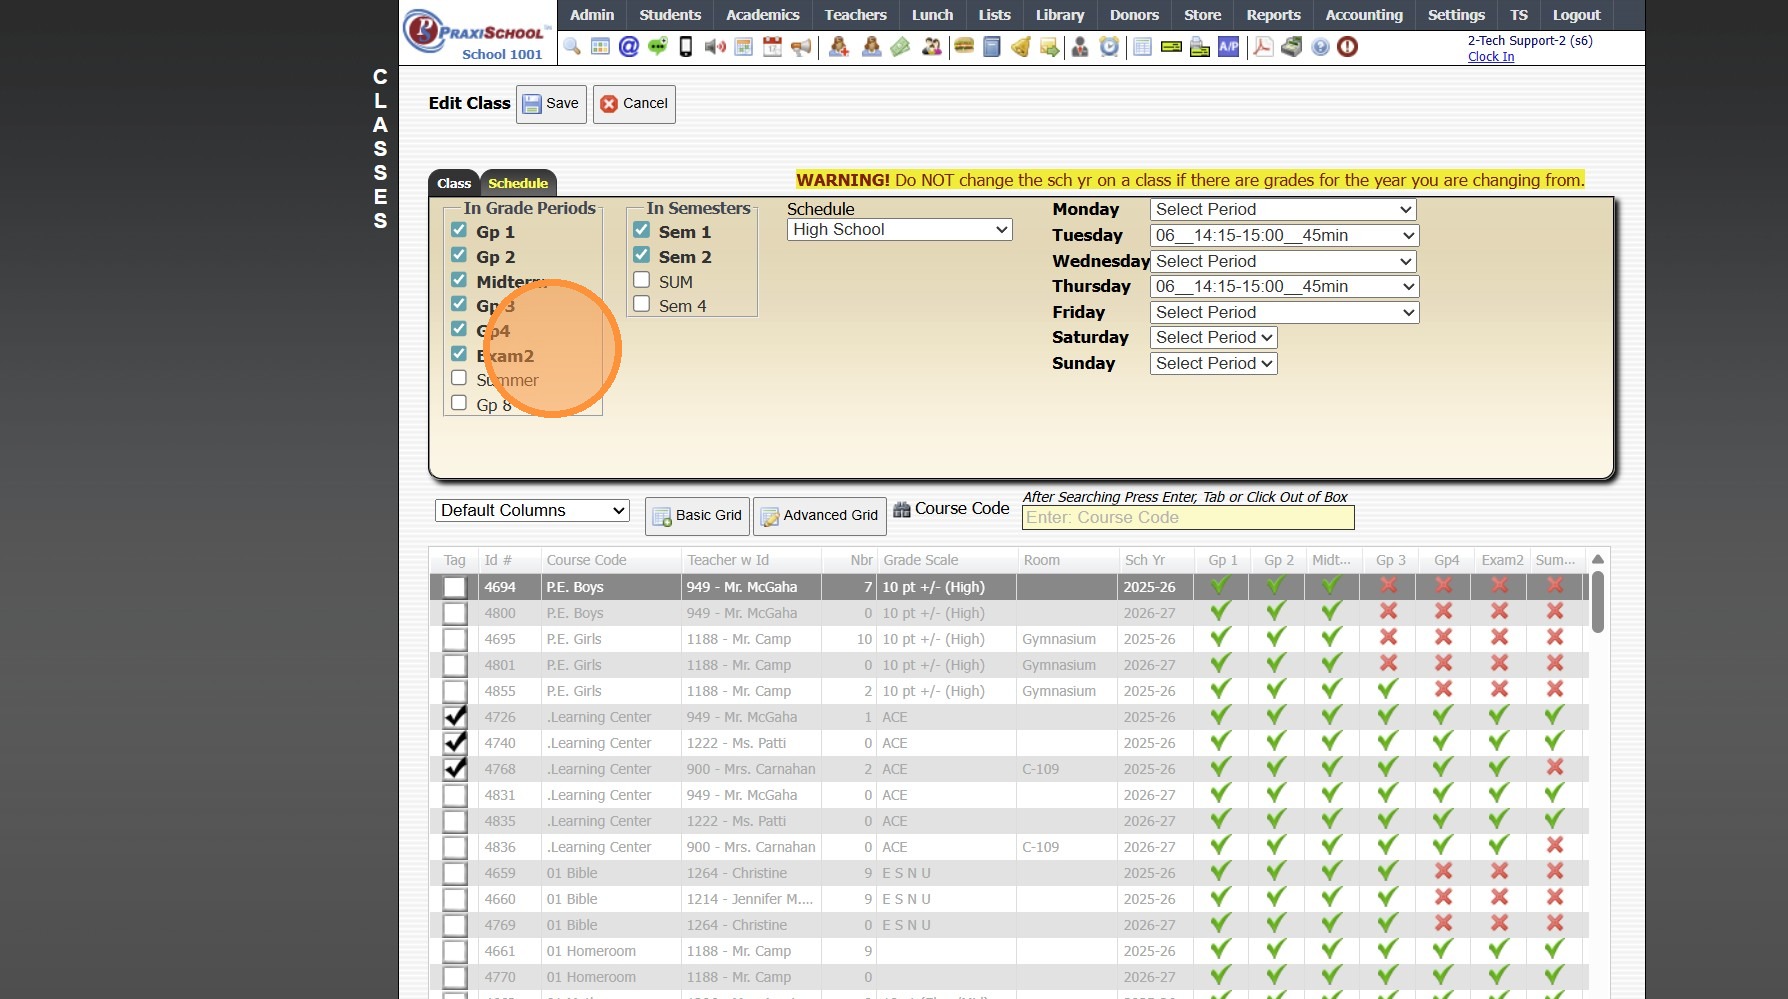Image resolution: width=1788 pixels, height=999 pixels.
Task: Click the Clock In link
Action: point(1490,57)
